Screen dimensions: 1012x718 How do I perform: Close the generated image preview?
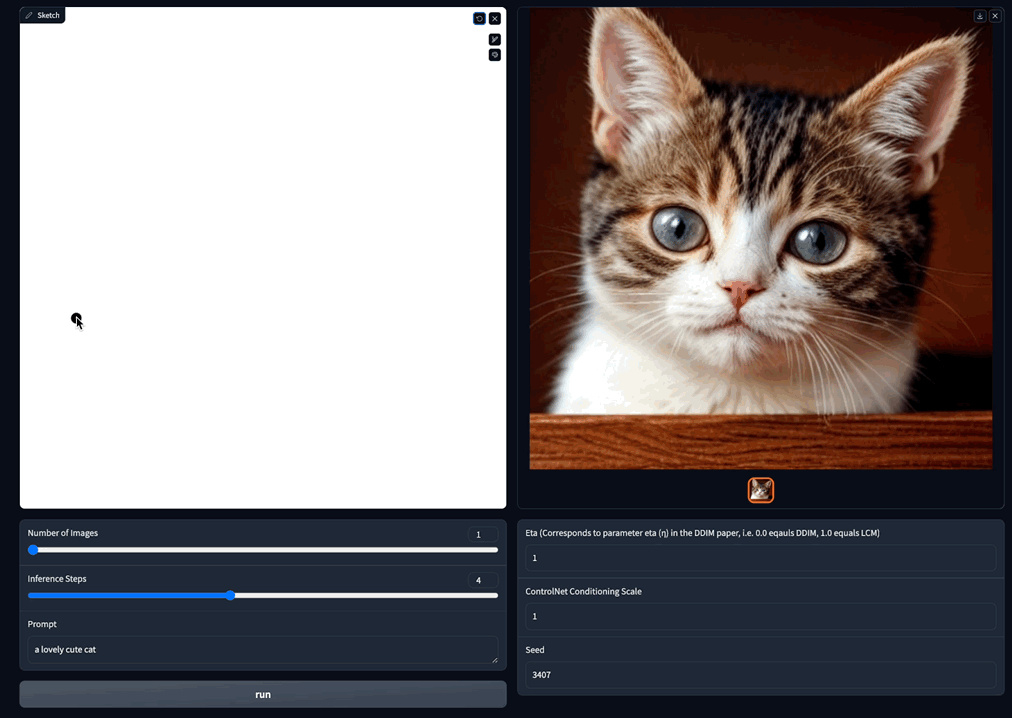[x=995, y=16]
